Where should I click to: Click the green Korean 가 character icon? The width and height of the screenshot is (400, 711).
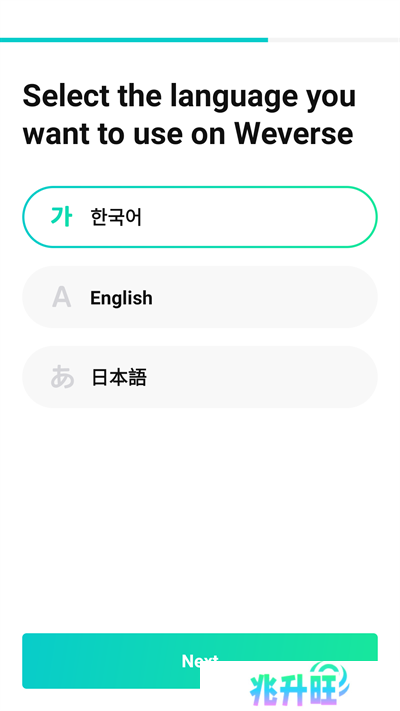click(x=61, y=217)
